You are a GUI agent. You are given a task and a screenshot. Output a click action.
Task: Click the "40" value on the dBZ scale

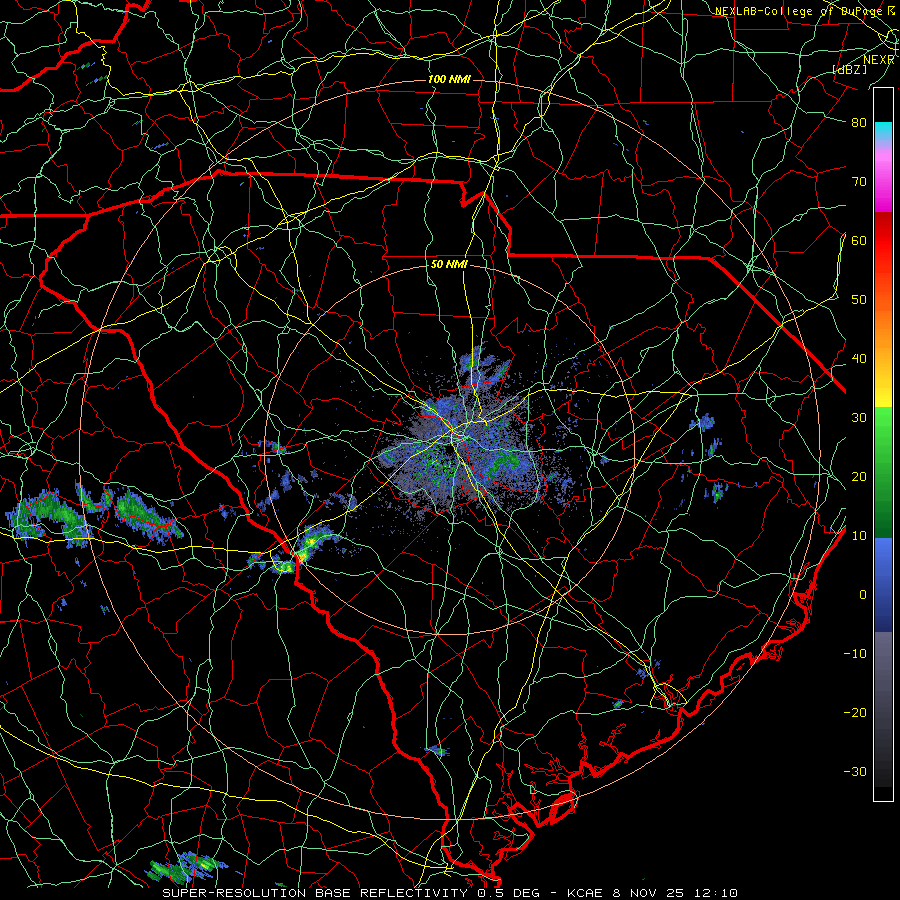[859, 359]
